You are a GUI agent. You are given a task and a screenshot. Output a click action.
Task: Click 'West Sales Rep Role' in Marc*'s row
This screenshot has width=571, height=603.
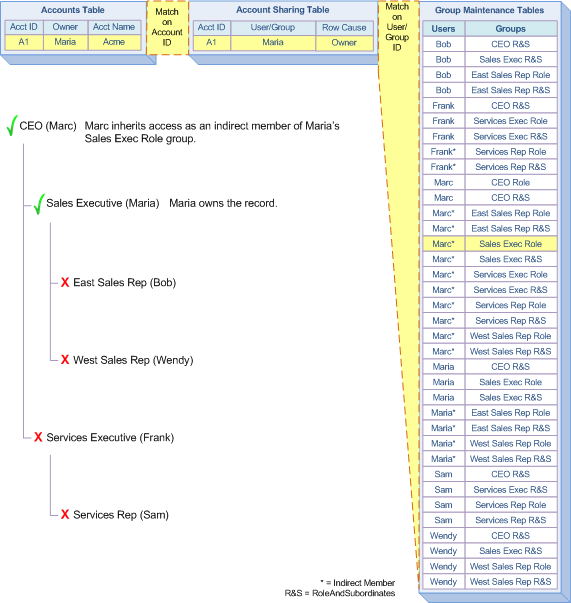click(511, 336)
